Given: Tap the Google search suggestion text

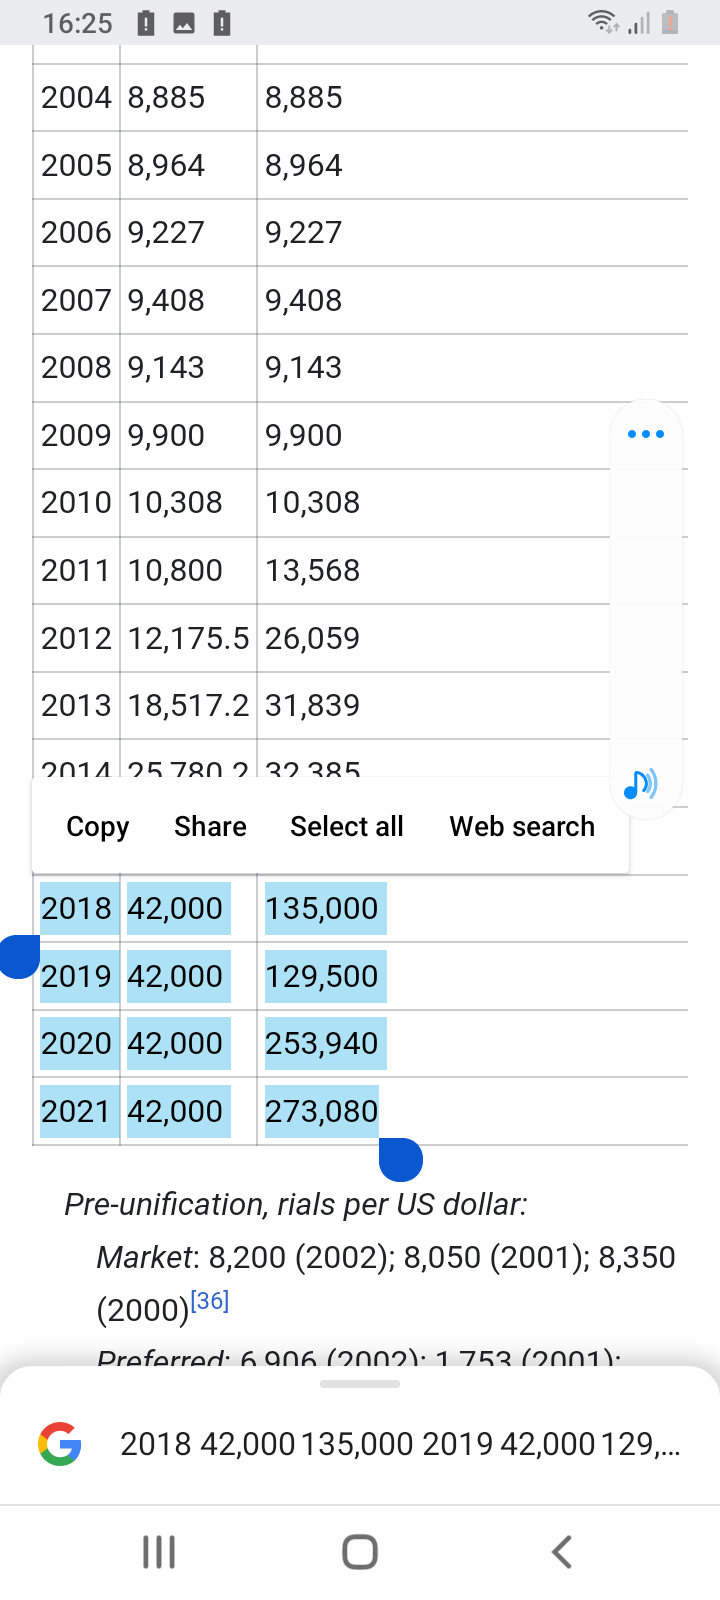Looking at the screenshot, I should pyautogui.click(x=400, y=1444).
